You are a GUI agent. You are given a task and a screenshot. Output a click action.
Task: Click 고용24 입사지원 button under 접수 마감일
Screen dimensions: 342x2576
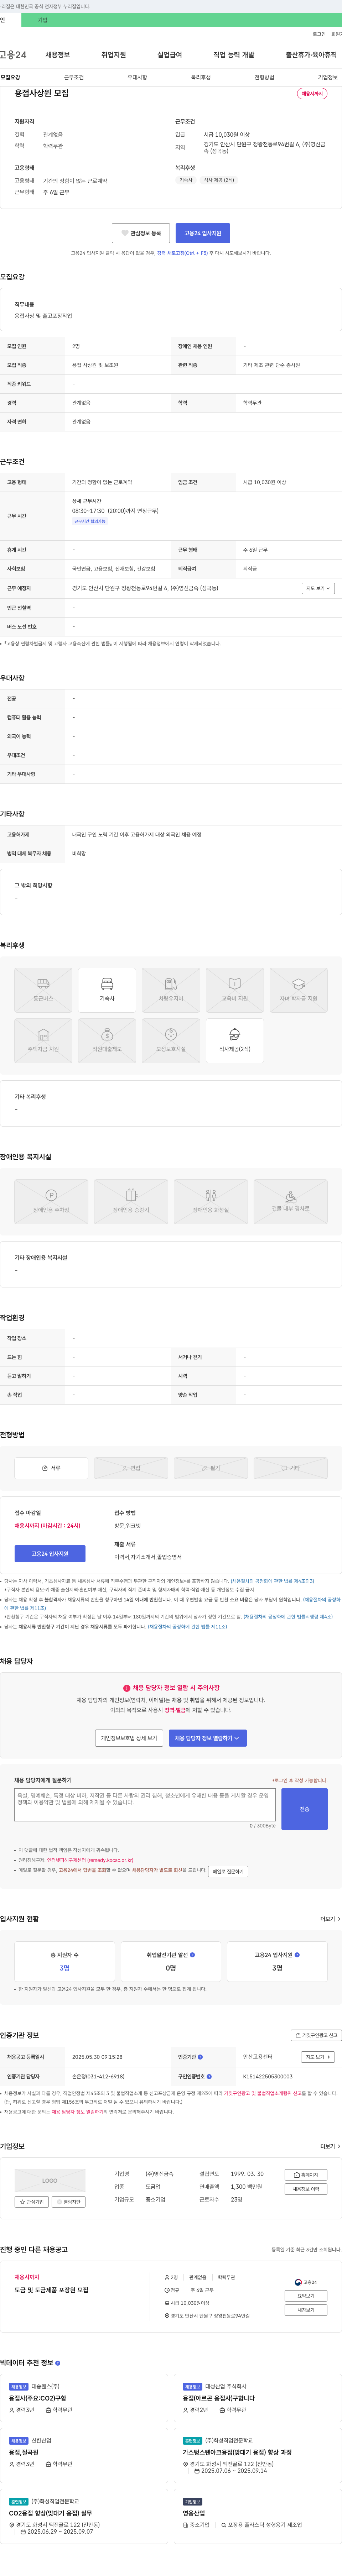[50, 1554]
